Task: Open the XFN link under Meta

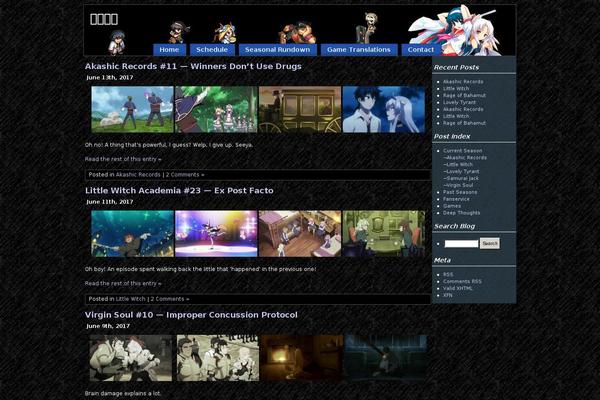Action: tap(448, 295)
